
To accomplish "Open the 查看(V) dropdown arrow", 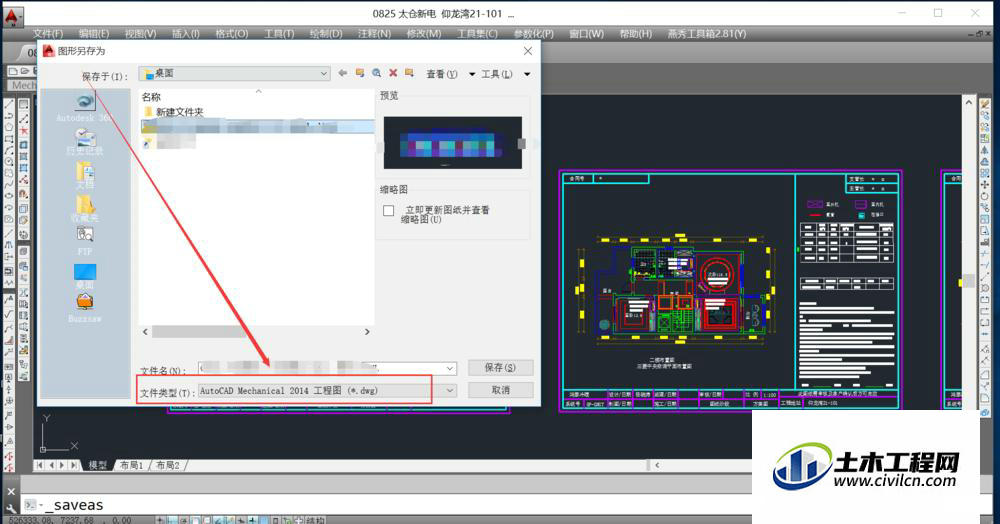I will (x=472, y=74).
